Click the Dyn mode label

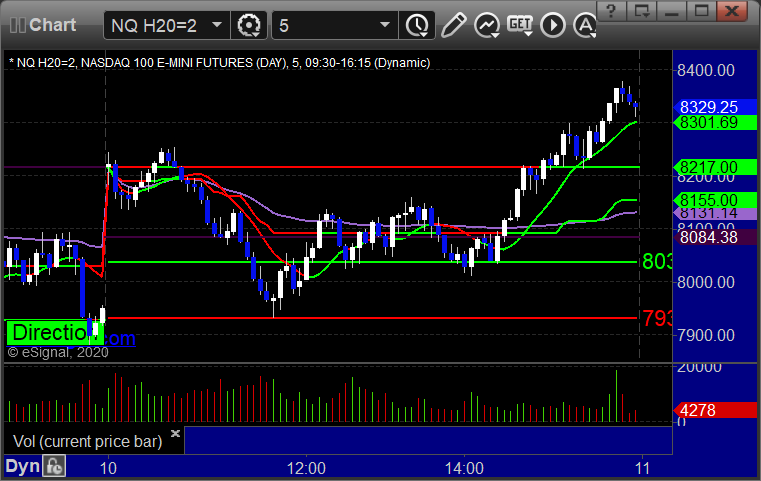click(x=22, y=466)
